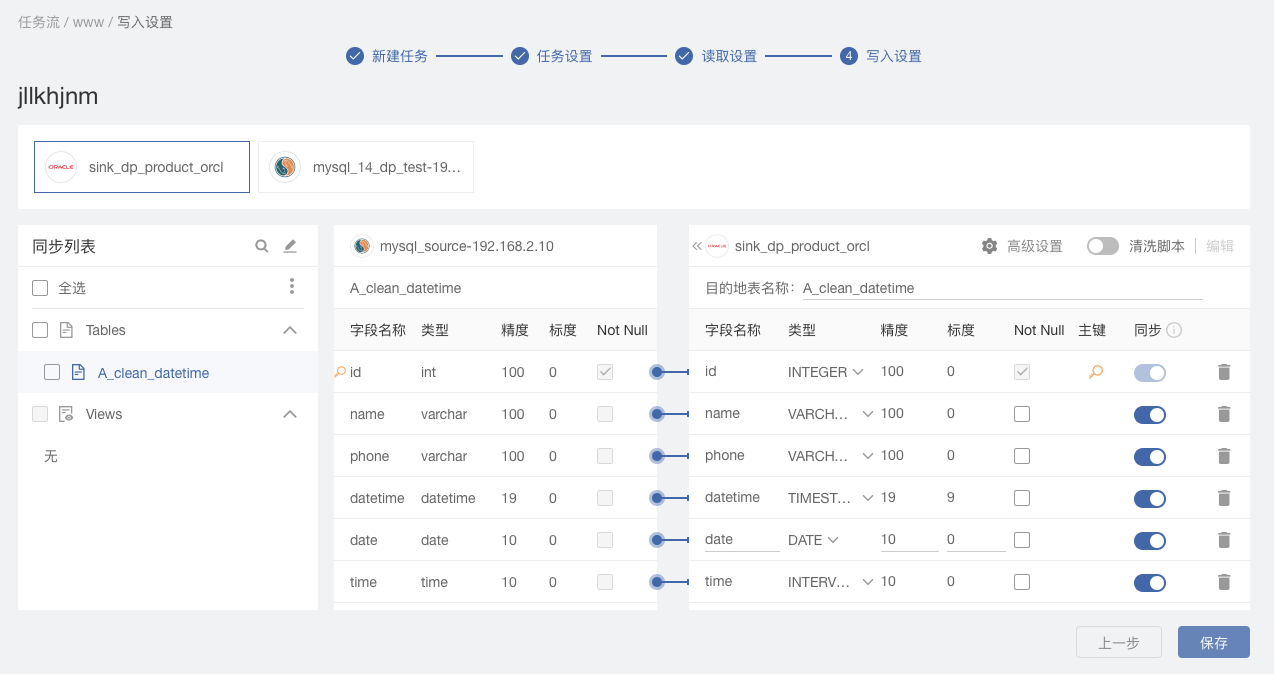
Task: Toggle sync switch for phone field
Action: point(1149,456)
